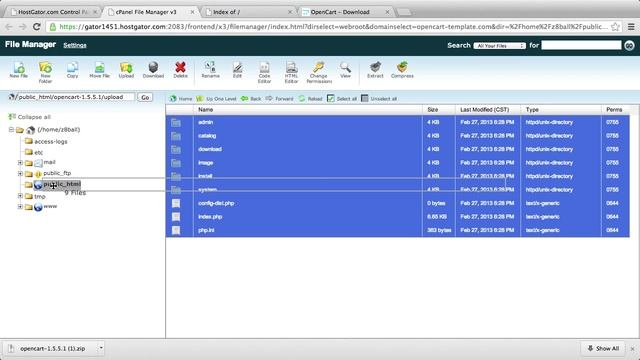The image size is (640, 360).
Task: Choose the Rename tool
Action: tap(210, 70)
